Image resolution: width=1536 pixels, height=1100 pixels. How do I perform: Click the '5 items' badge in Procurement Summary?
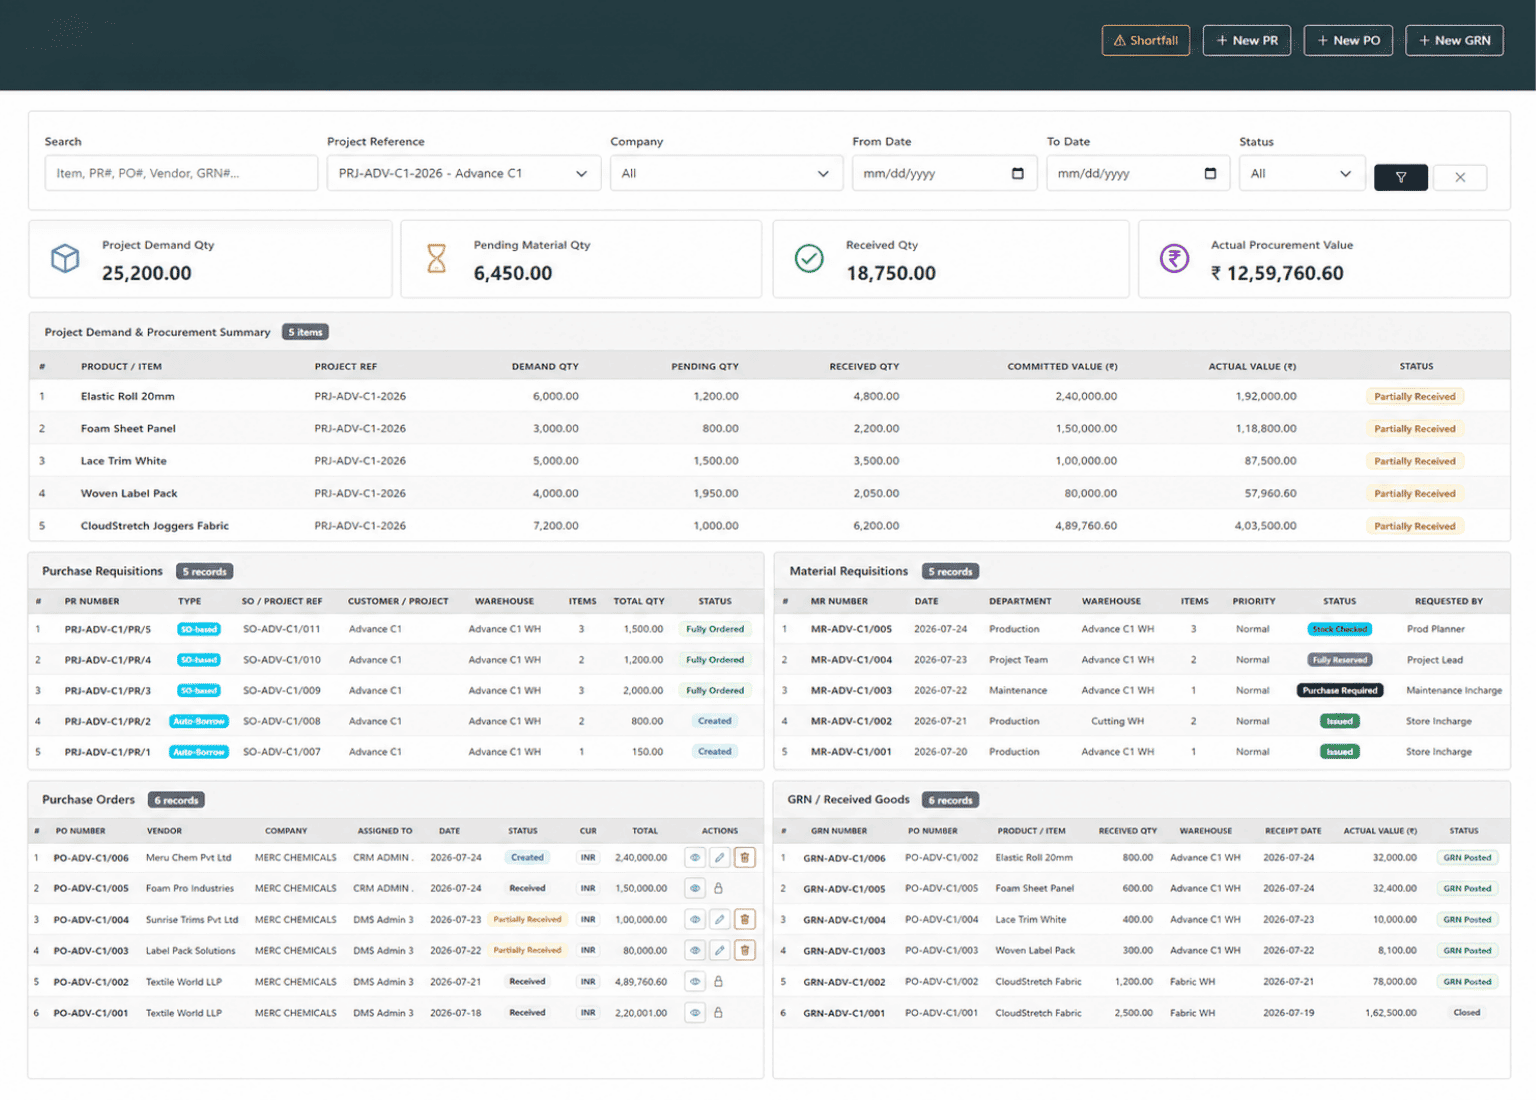click(305, 332)
